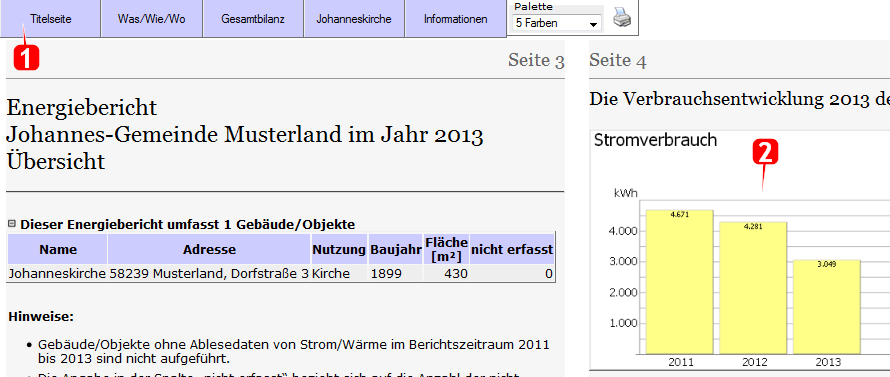
Task: Click the Stromverbrauch chart title
Action: coord(656,140)
